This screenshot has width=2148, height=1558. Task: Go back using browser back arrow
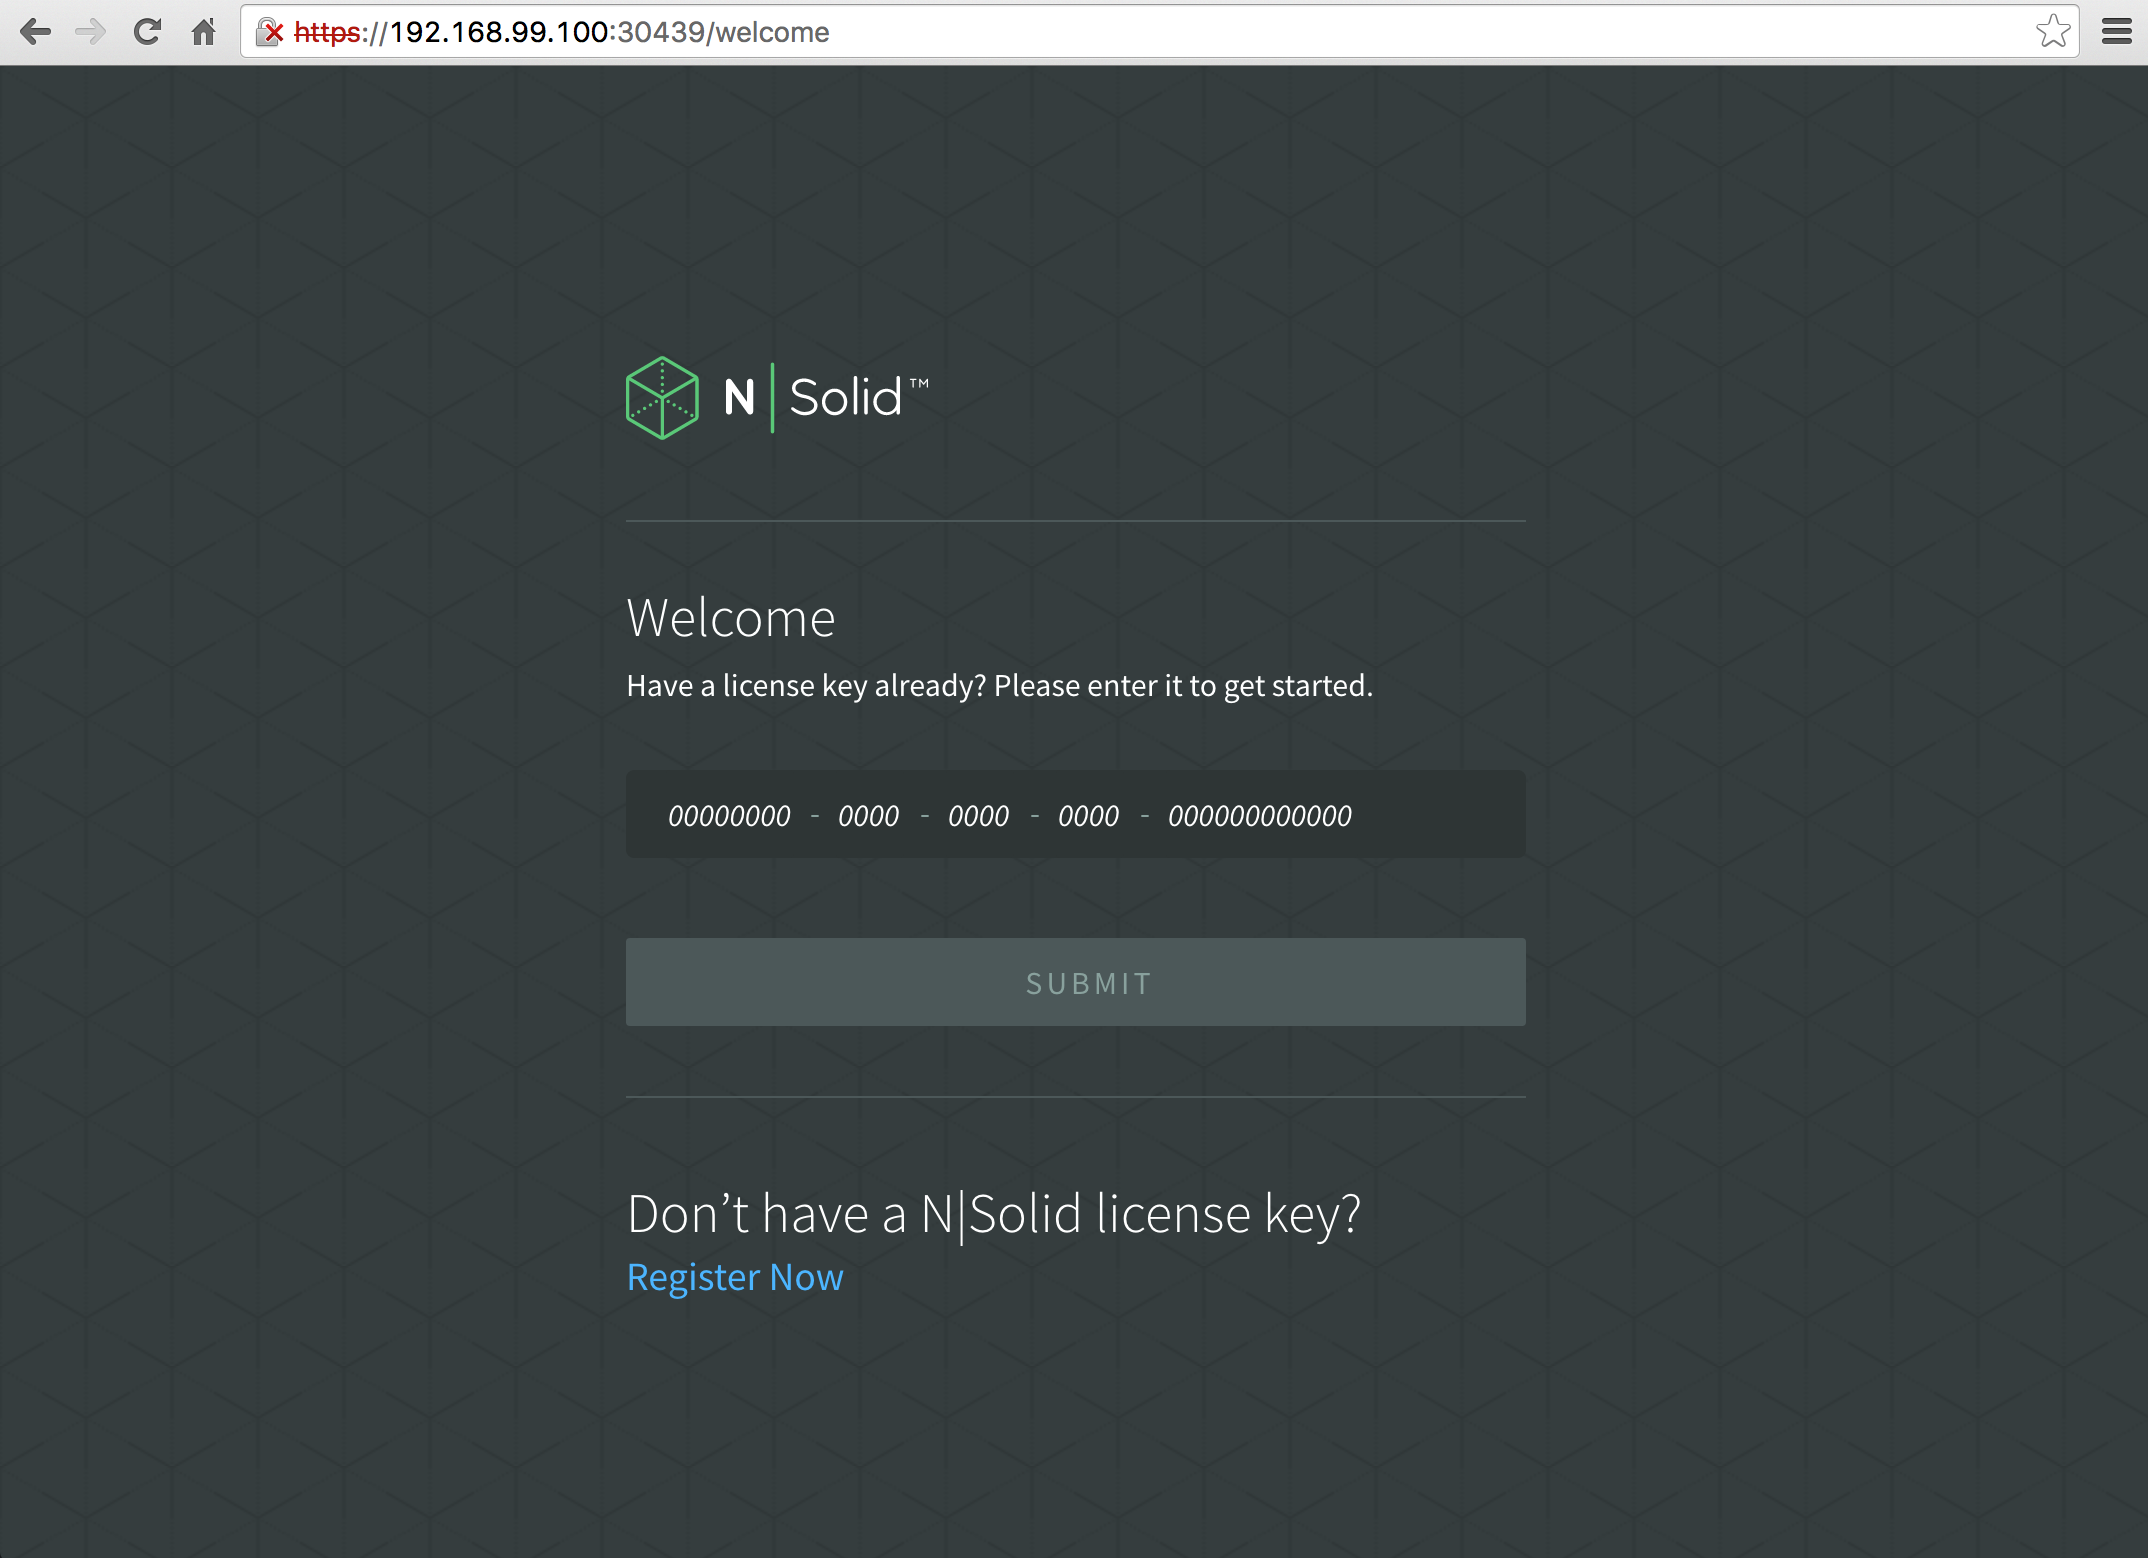click(x=35, y=32)
